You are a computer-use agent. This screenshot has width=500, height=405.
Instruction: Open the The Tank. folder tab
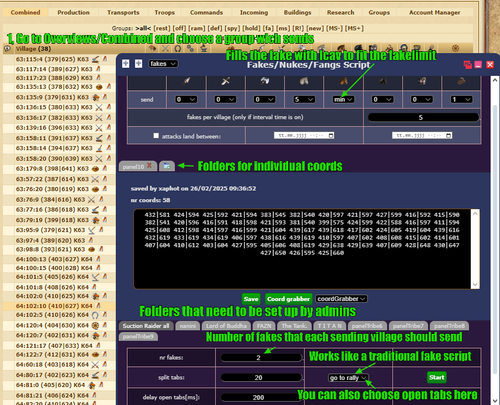point(295,326)
